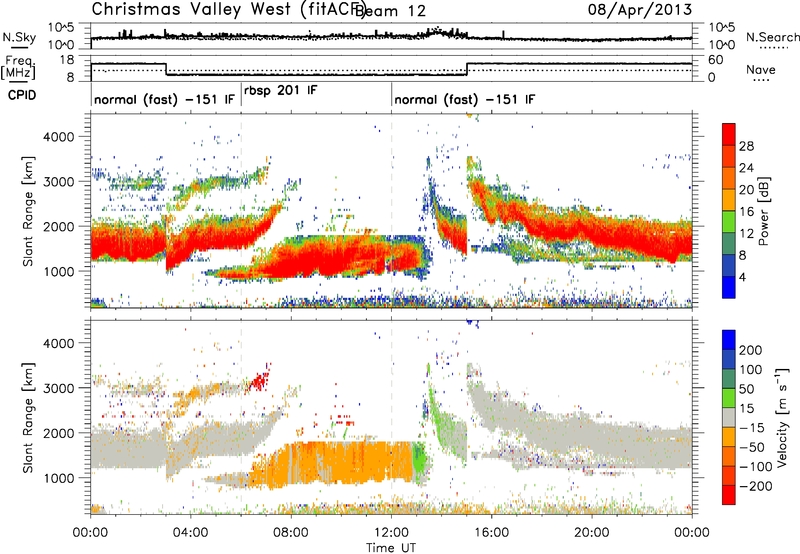Click the red segment of Power colorbar
Screen dimensions: 800x554
(729, 135)
